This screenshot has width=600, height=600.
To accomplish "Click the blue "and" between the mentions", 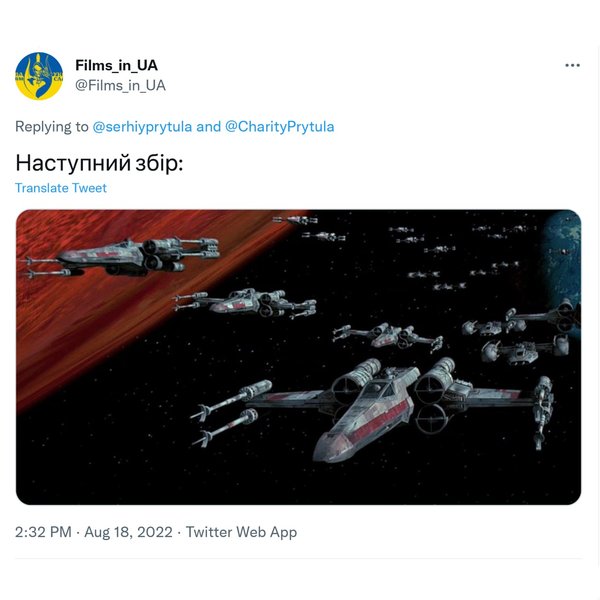I will pyautogui.click(x=209, y=127).
